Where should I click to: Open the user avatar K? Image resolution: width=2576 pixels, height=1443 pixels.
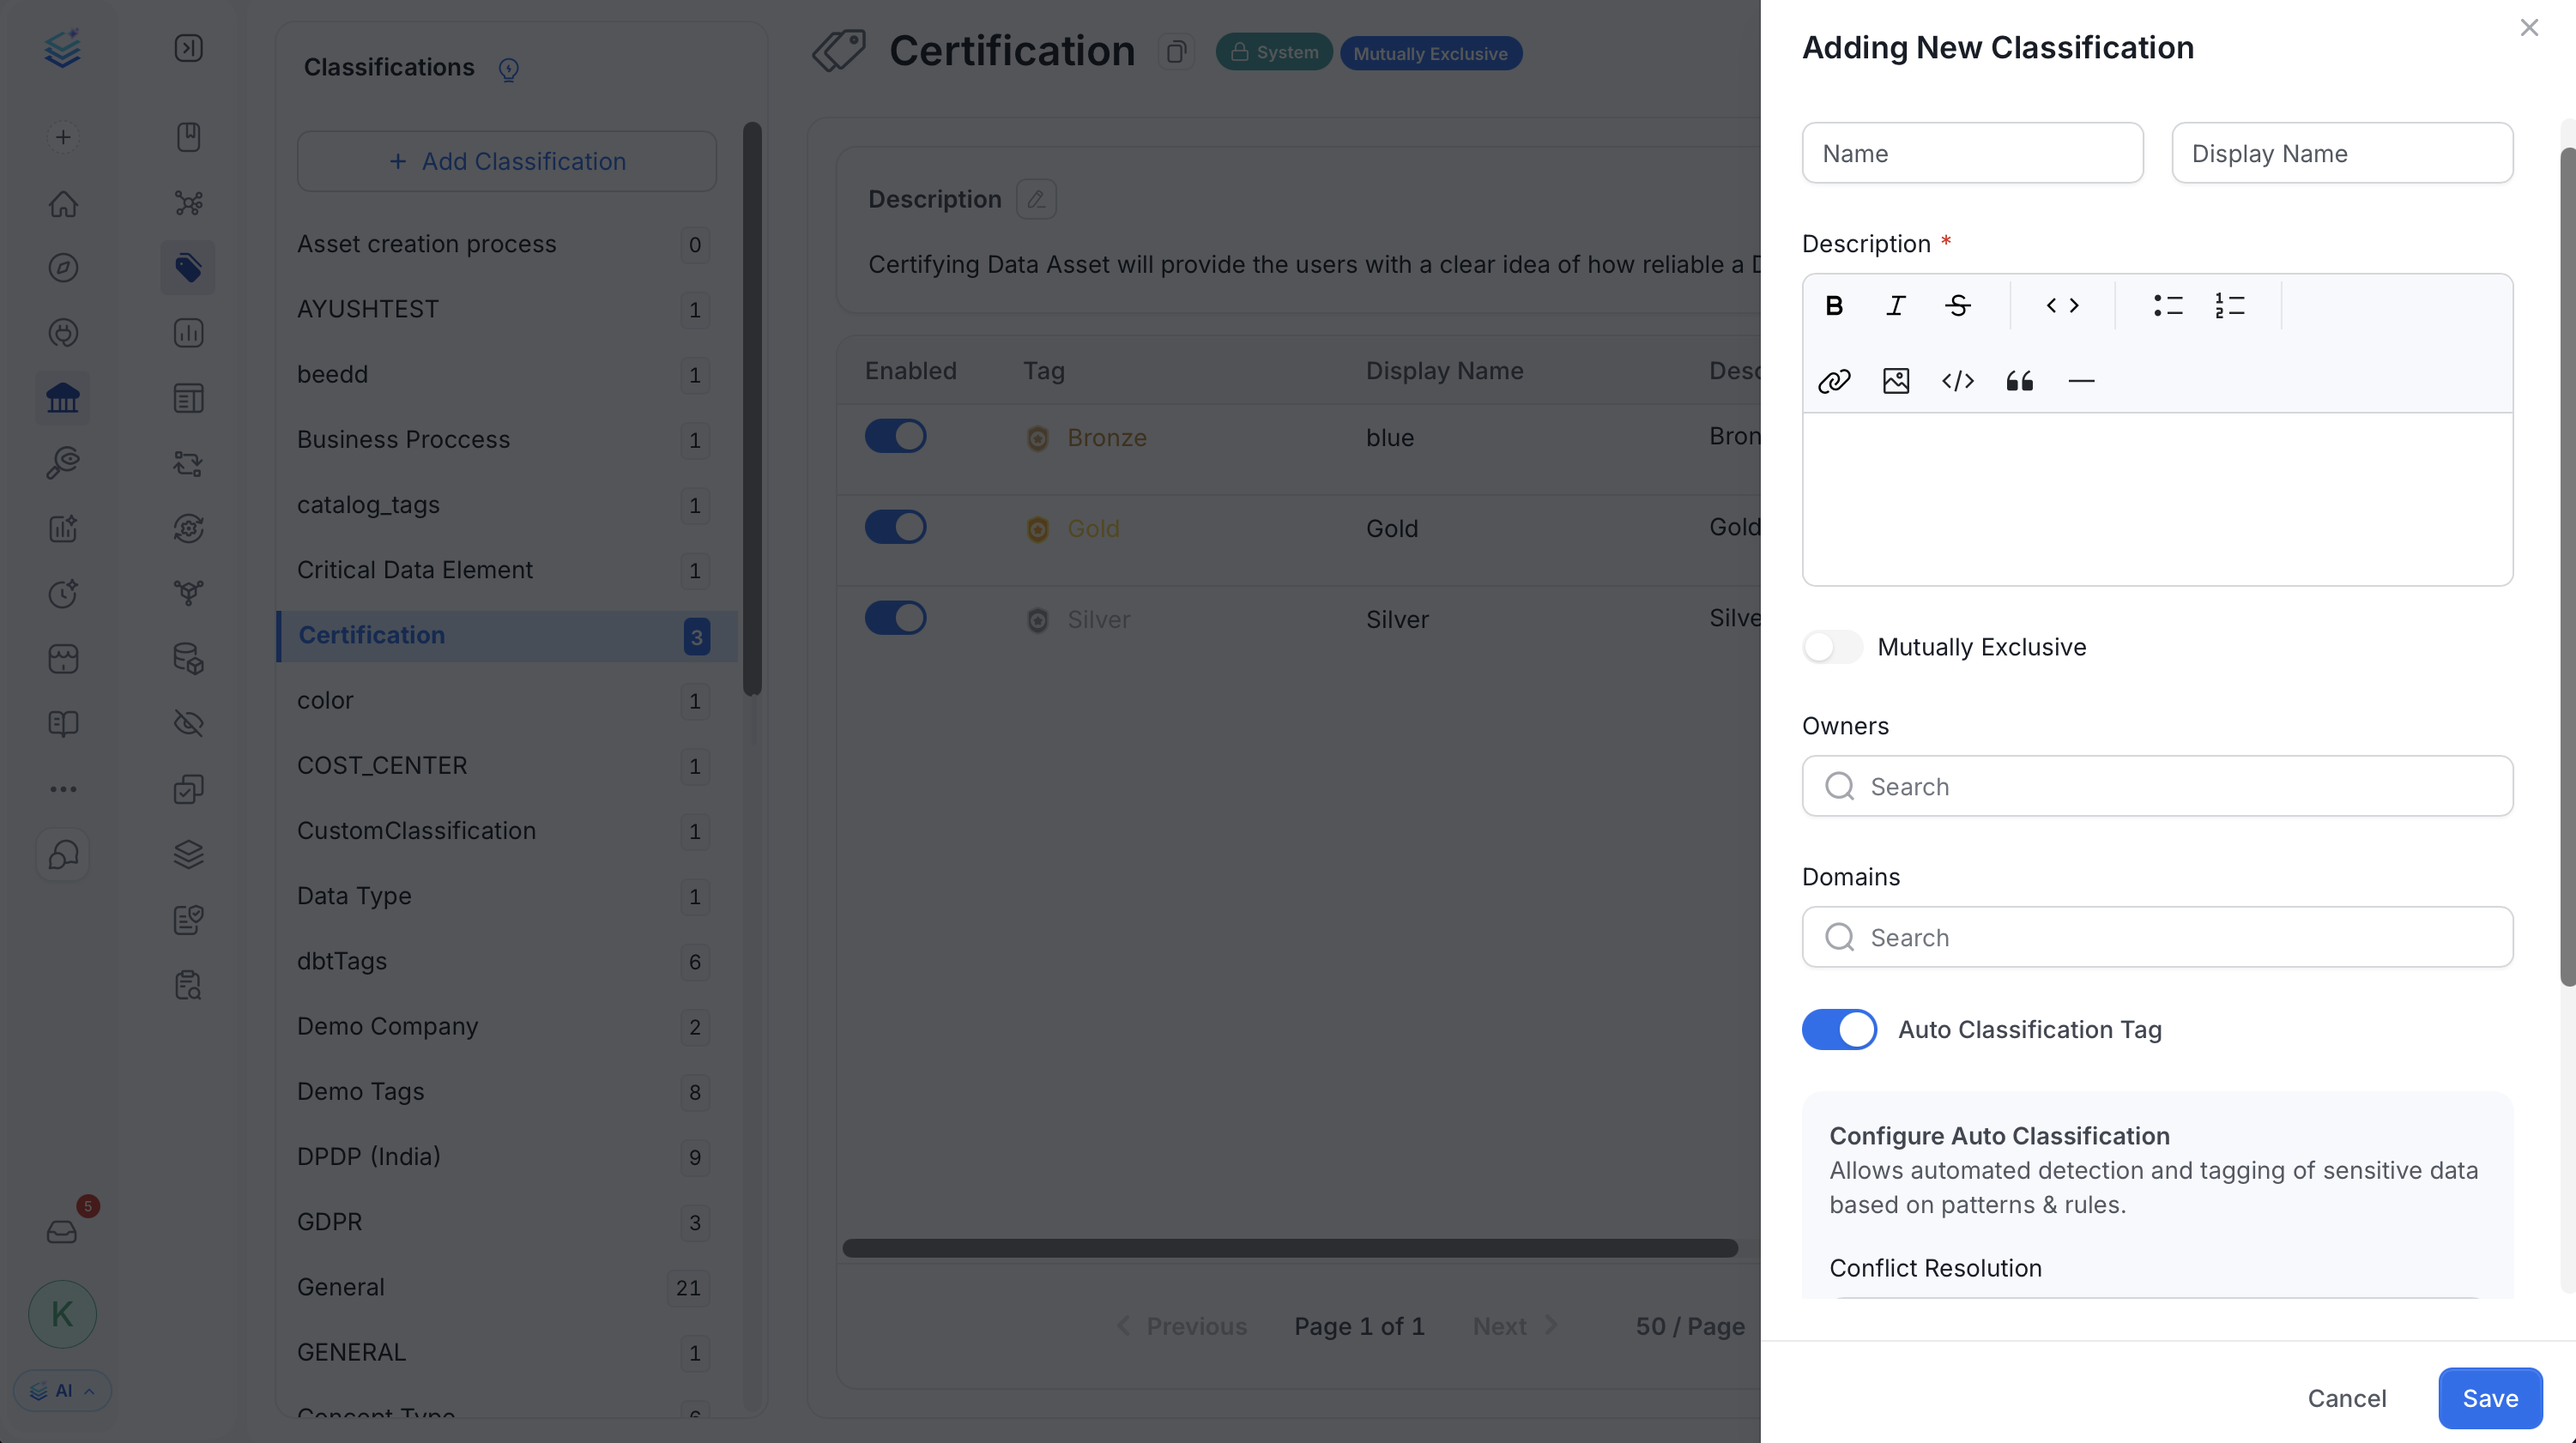pyautogui.click(x=62, y=1314)
